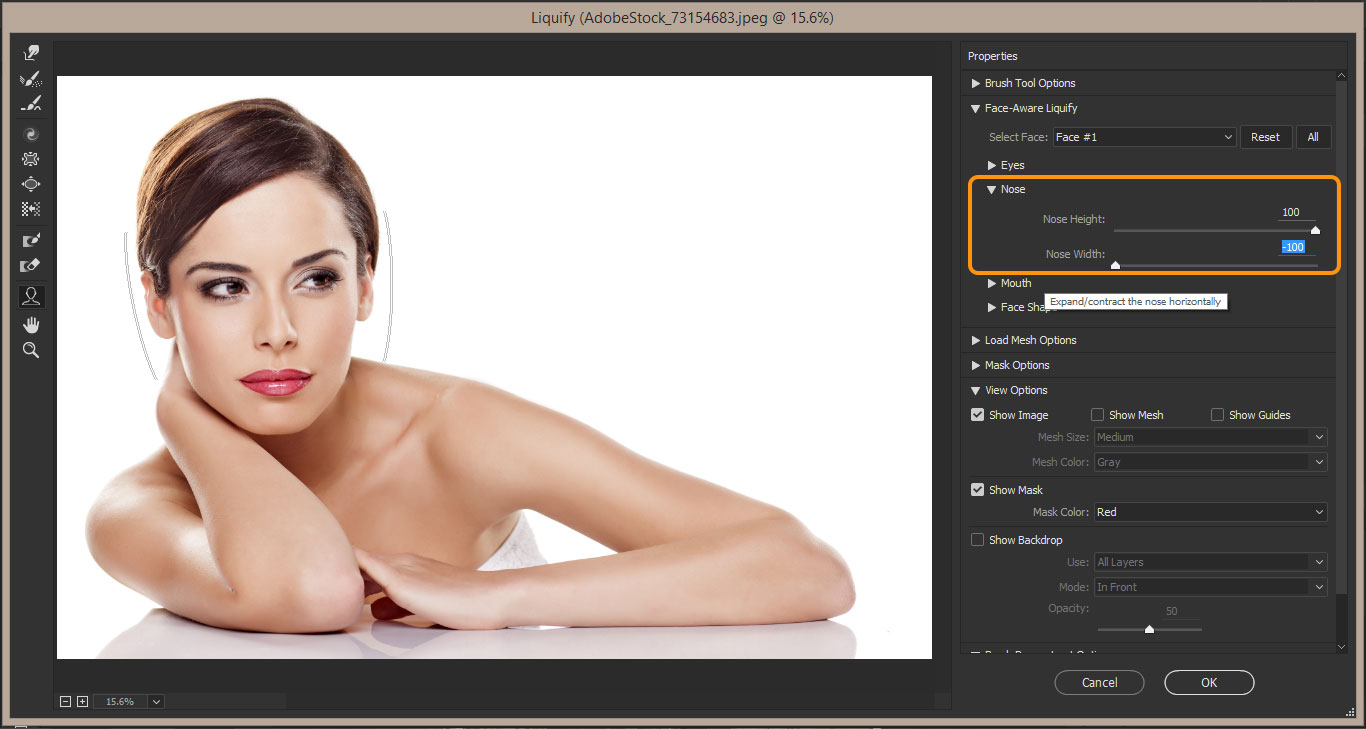Enable the Show Guides checkbox
1366x729 pixels.
point(1217,415)
